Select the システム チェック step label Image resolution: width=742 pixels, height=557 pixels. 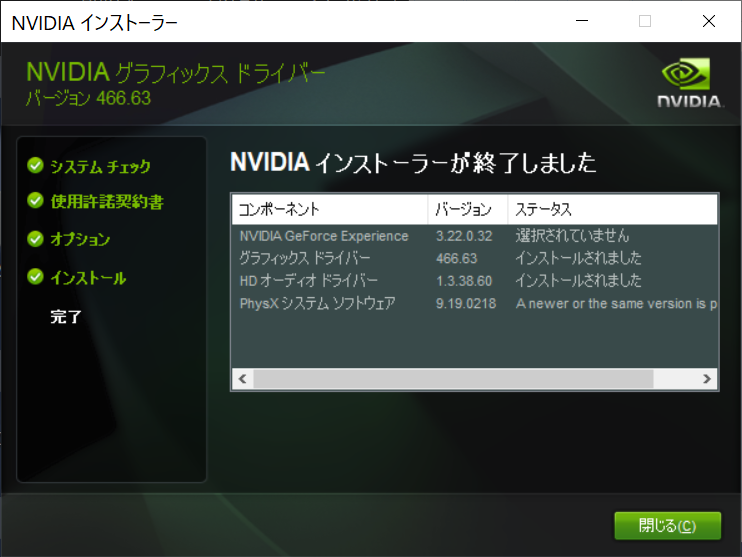[x=100, y=167]
